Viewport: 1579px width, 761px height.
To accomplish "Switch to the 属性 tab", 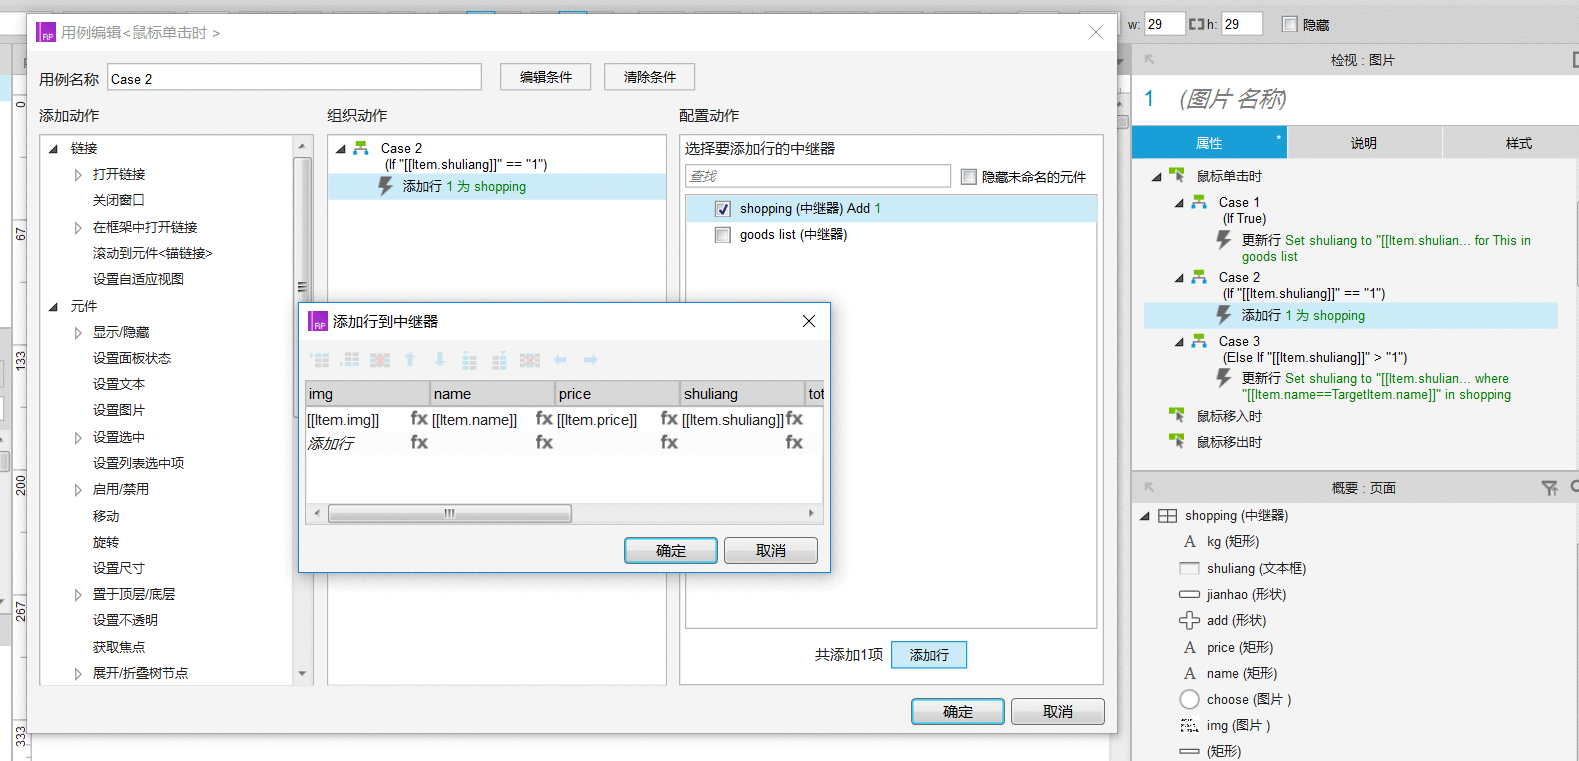I will point(1209,143).
